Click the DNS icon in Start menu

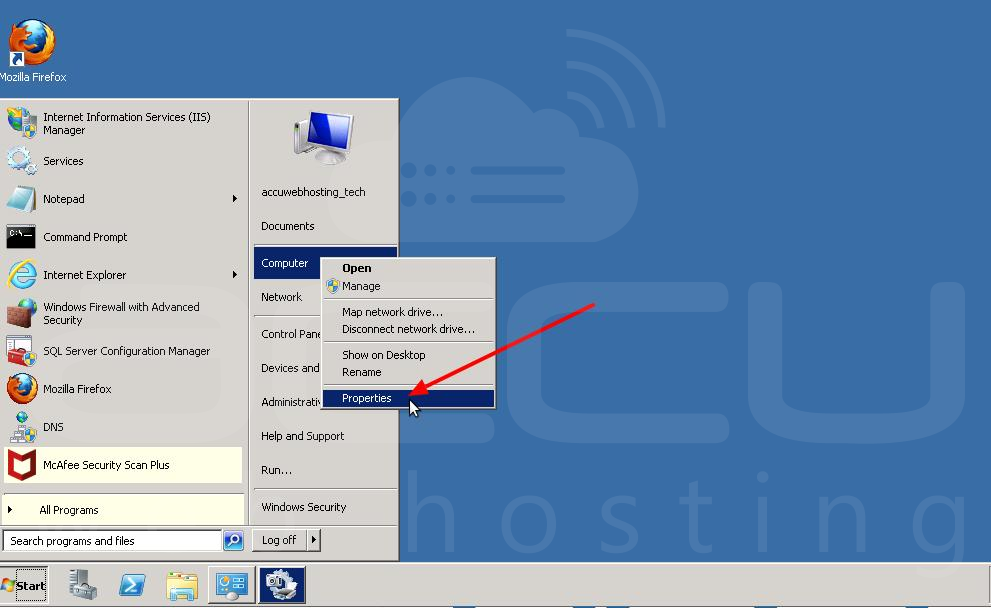(x=21, y=427)
